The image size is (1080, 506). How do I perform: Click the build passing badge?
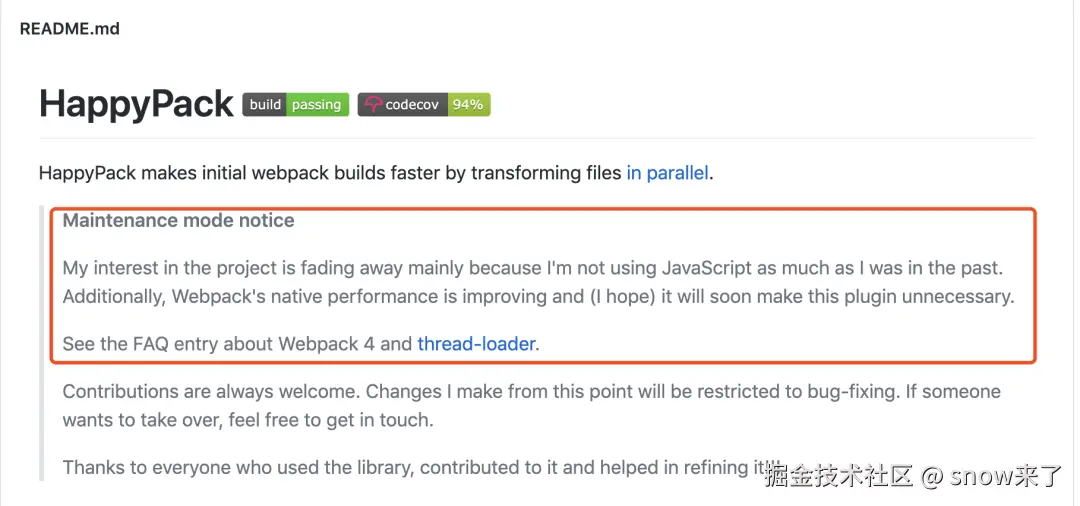296,104
